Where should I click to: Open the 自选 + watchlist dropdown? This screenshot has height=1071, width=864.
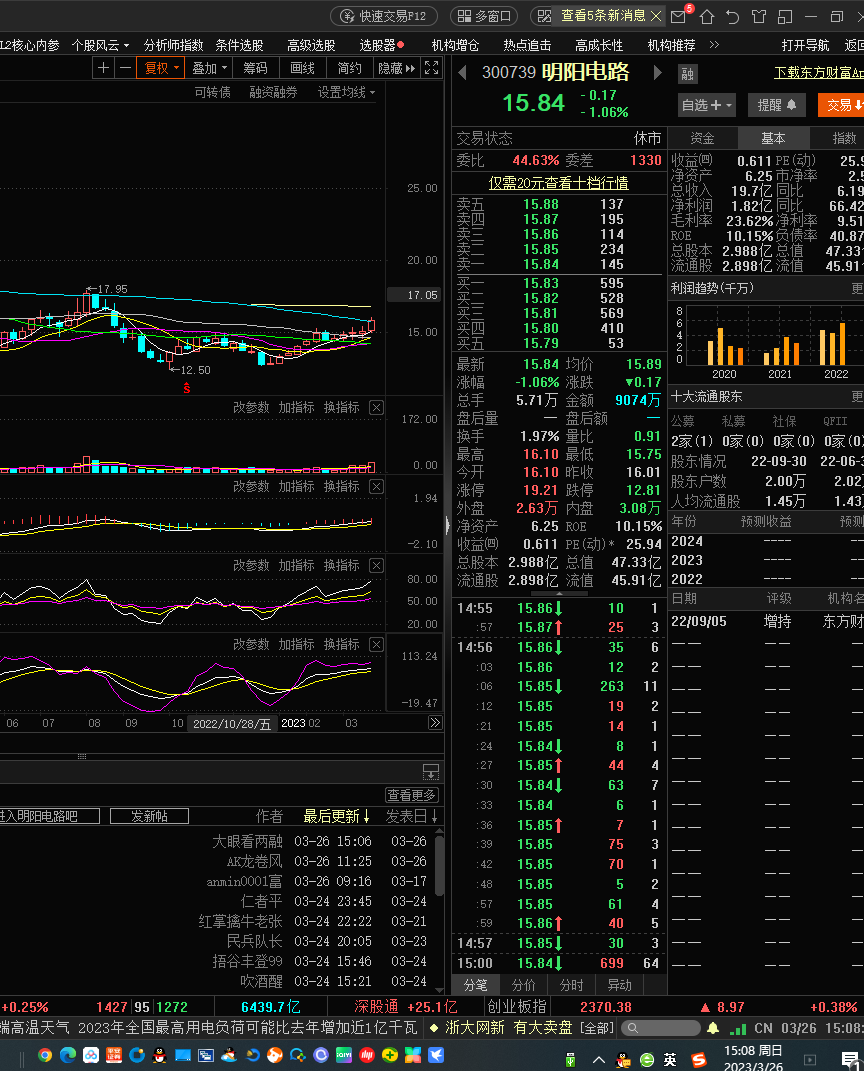pyautogui.click(x=707, y=105)
